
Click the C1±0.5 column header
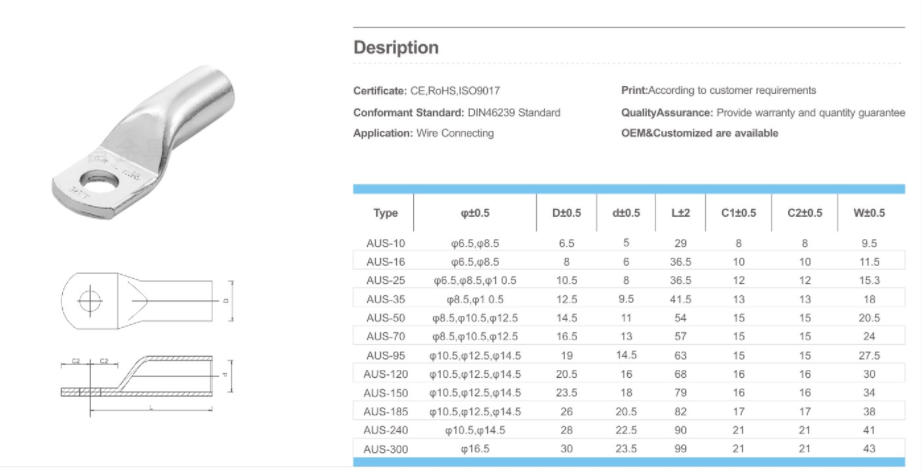click(x=738, y=213)
